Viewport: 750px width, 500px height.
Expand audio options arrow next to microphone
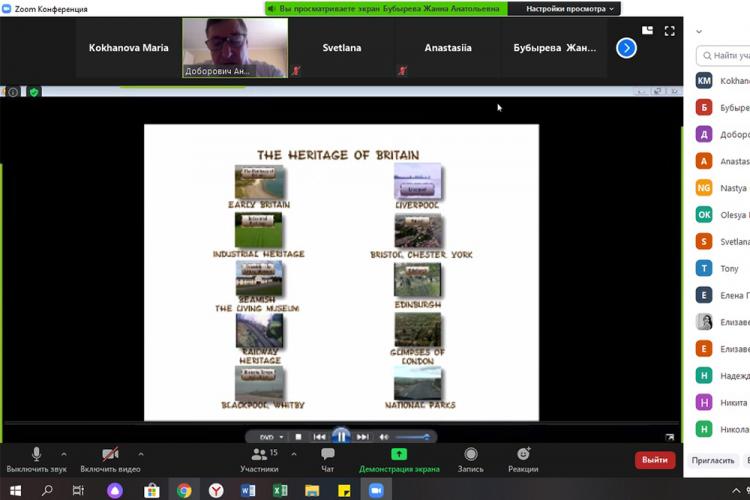click(x=64, y=454)
